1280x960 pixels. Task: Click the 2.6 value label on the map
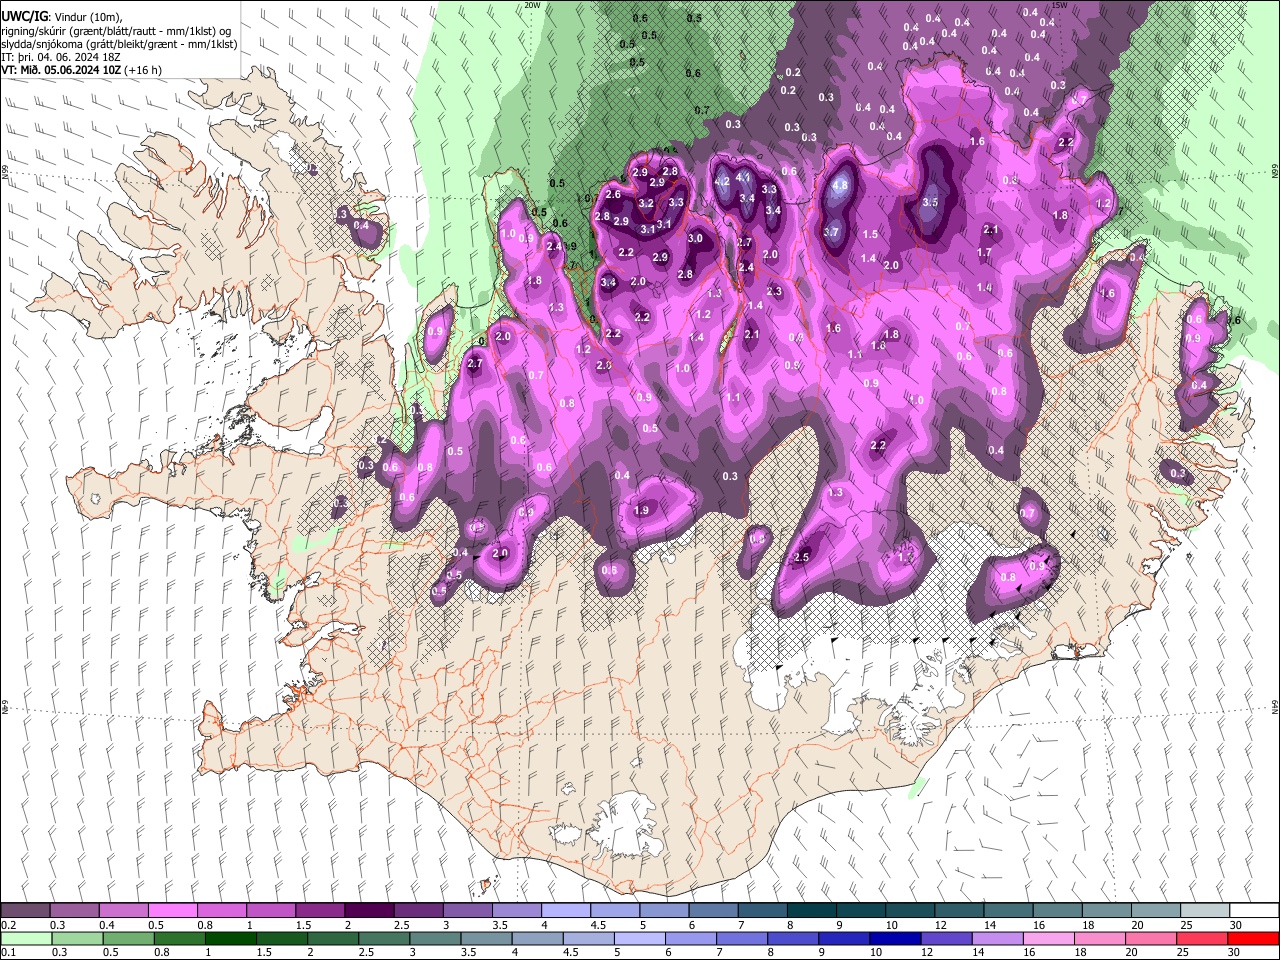point(613,195)
